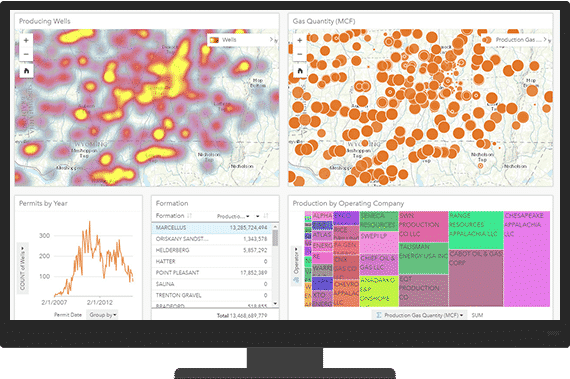Sort table by Formation column arrows
This screenshot has width=570, height=379.
click(x=189, y=216)
